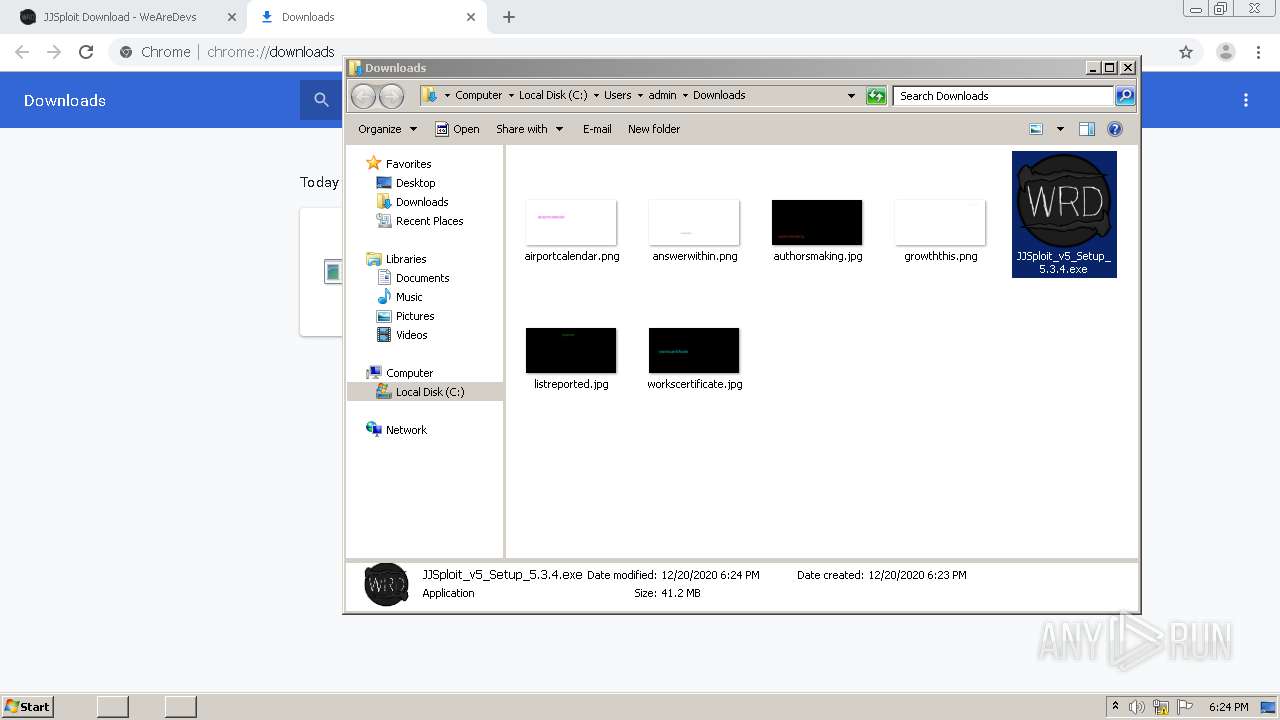The width and height of the screenshot is (1280, 720).
Task: Select Downloads under Favorites
Action: click(x=412, y=202)
